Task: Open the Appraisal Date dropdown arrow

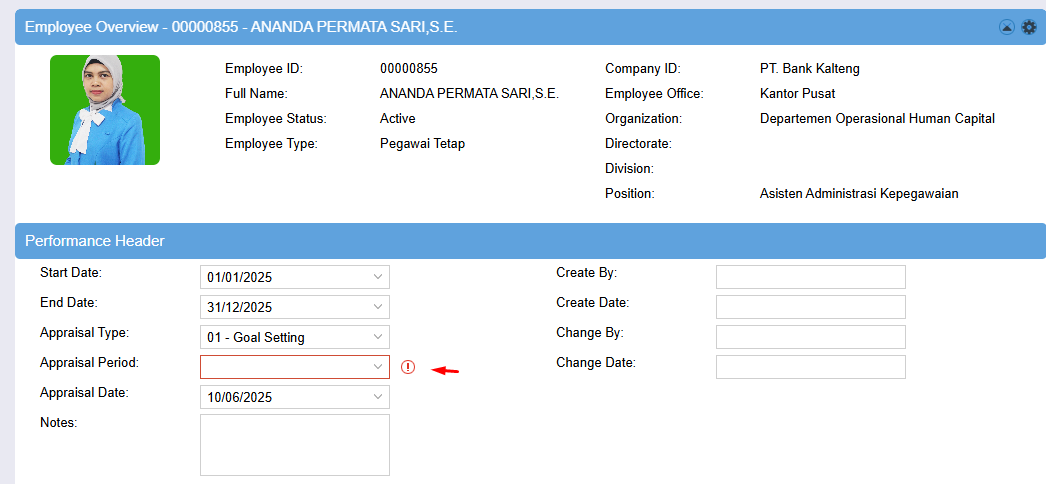Action: click(378, 397)
